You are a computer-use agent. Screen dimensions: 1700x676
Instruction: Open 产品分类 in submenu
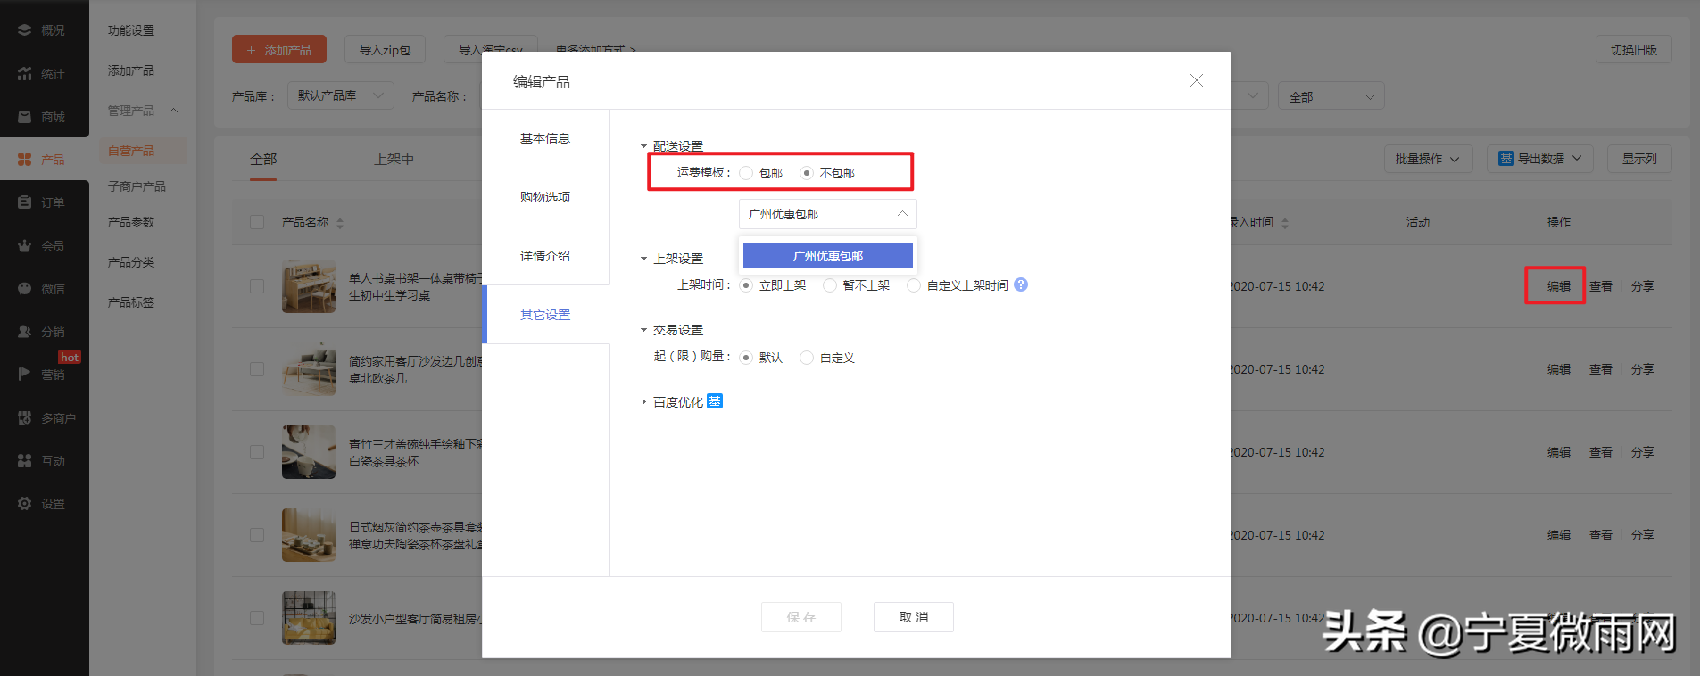click(131, 262)
